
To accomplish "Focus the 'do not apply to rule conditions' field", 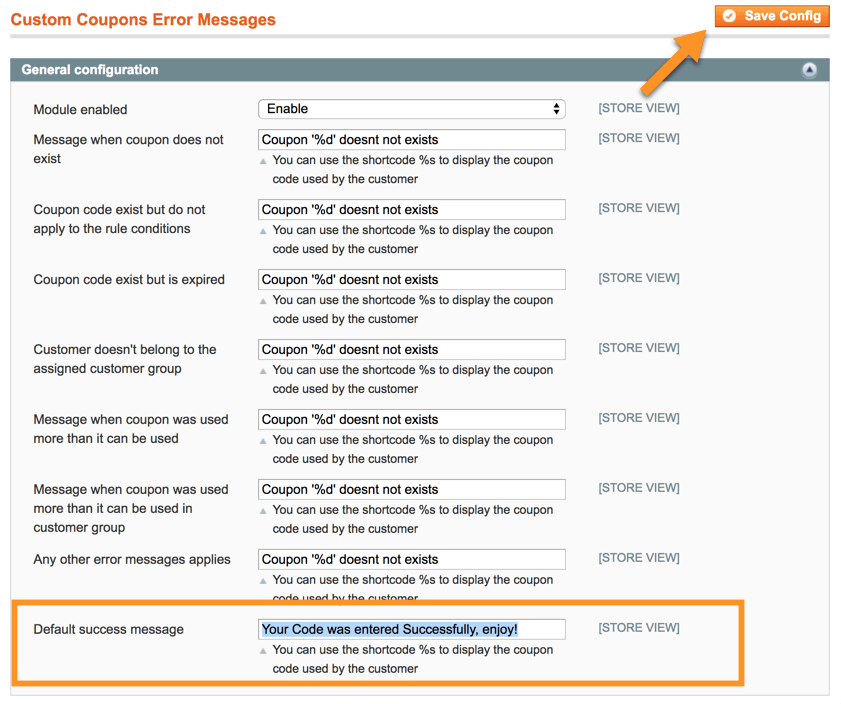I will [x=411, y=210].
